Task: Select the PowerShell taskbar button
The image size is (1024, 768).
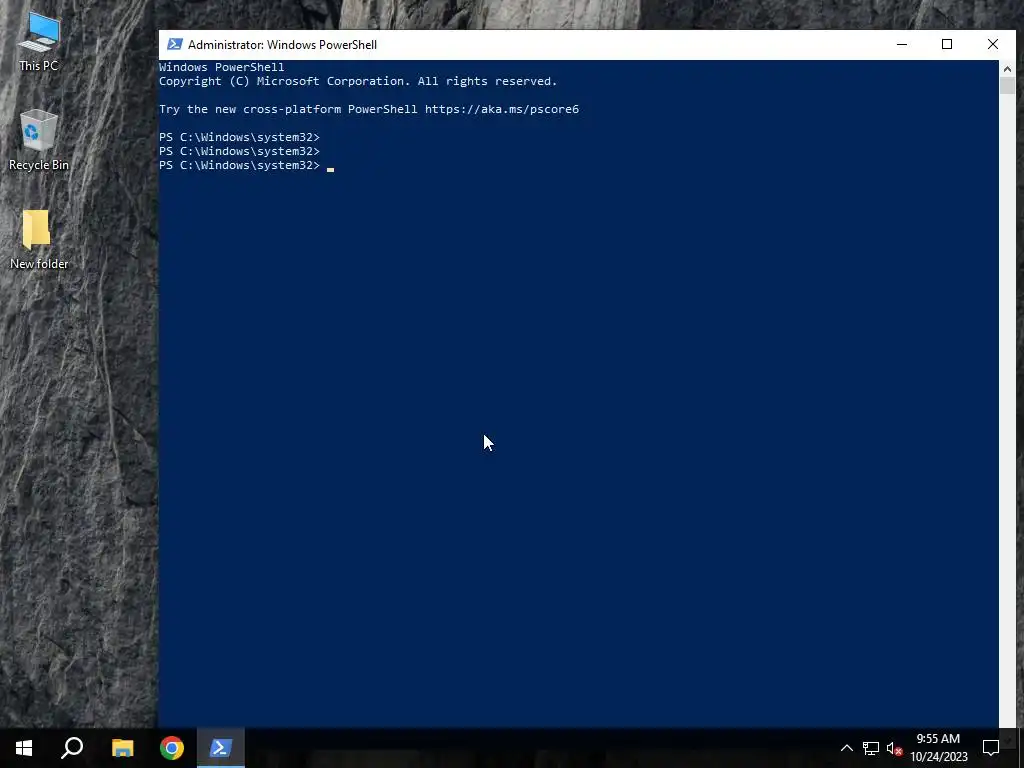Action: point(221,748)
